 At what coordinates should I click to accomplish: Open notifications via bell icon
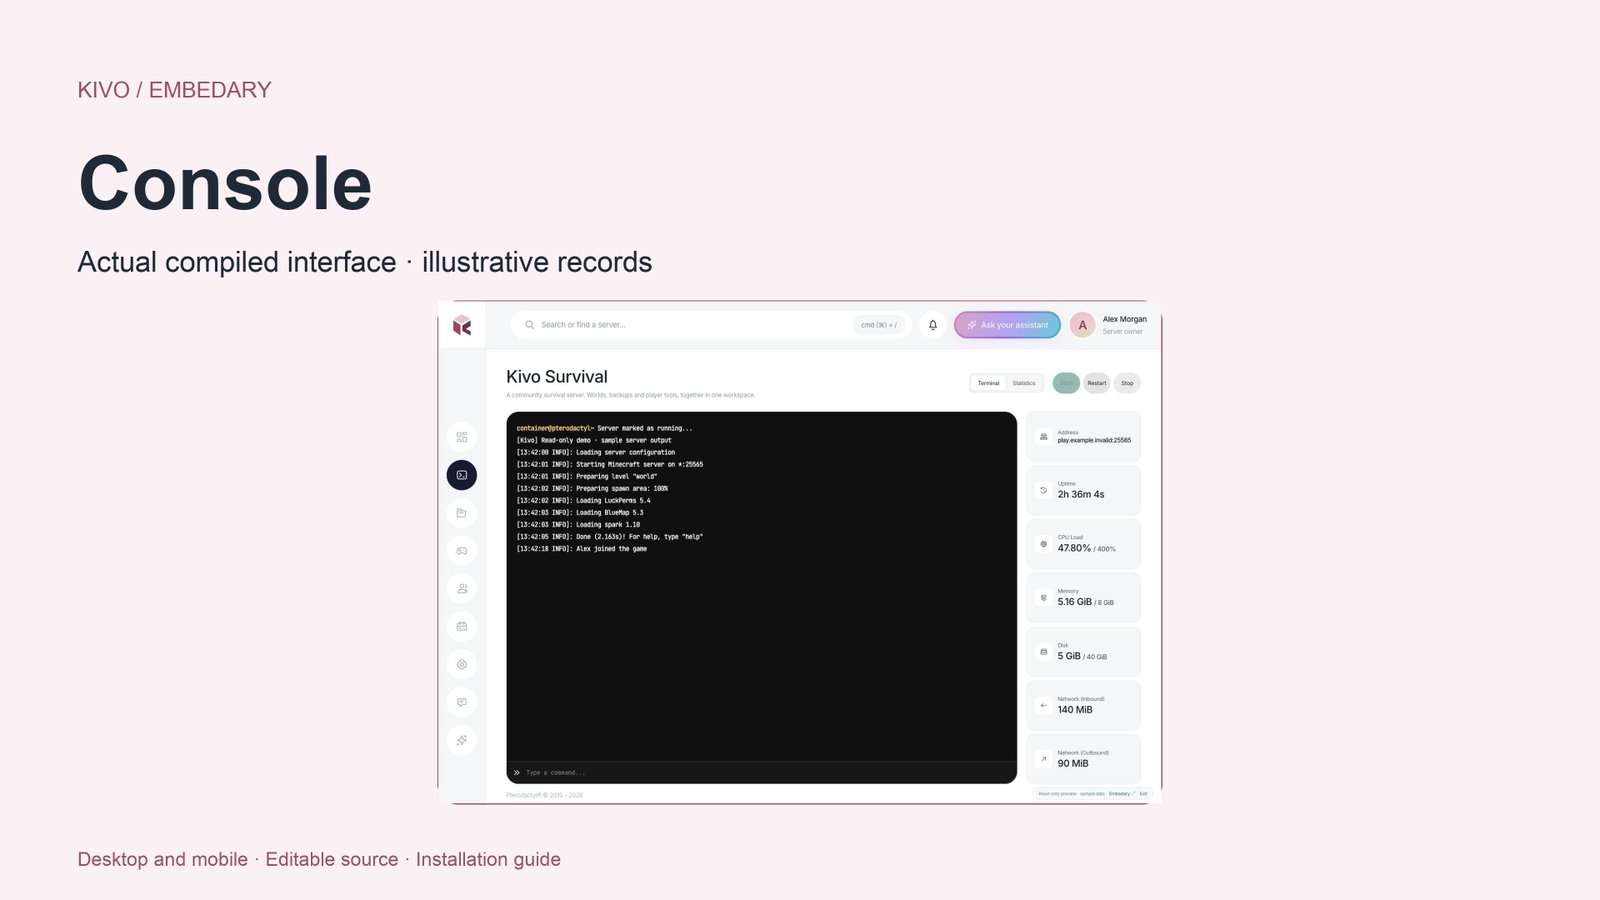click(x=933, y=325)
